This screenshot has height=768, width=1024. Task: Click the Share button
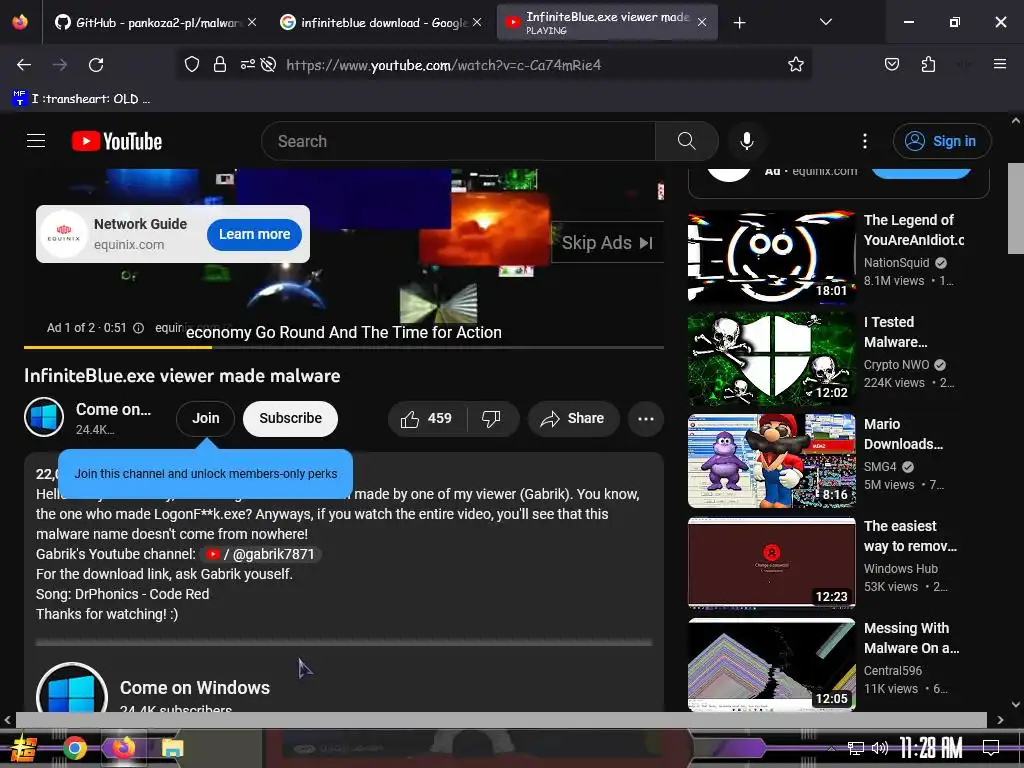[x=573, y=419]
